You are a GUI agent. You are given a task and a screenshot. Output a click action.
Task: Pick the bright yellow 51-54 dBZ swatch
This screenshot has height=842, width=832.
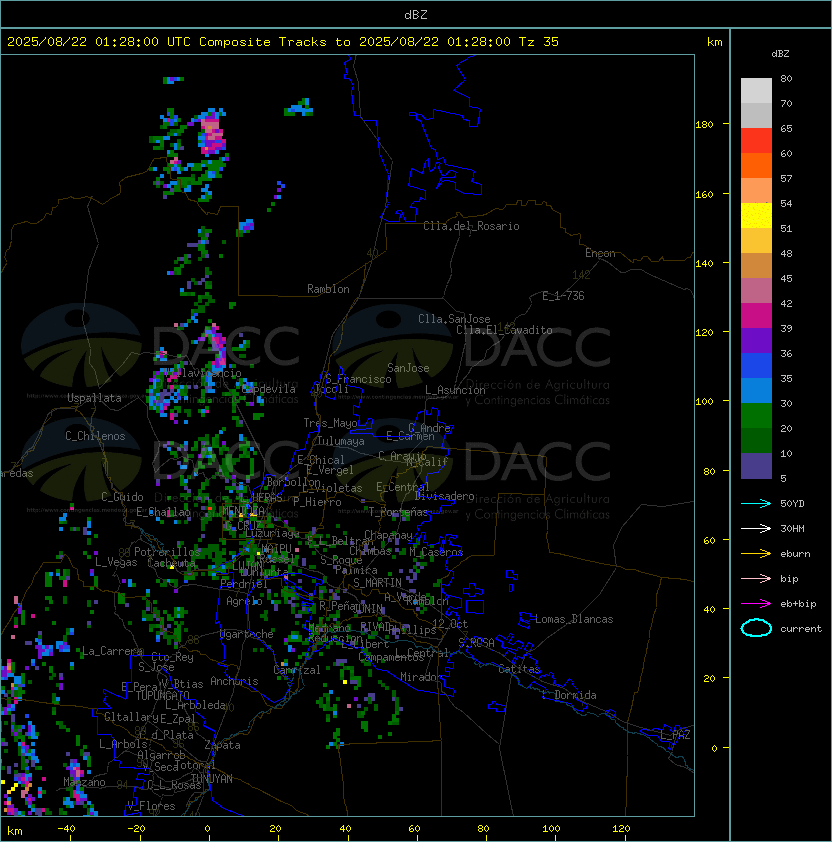756,215
